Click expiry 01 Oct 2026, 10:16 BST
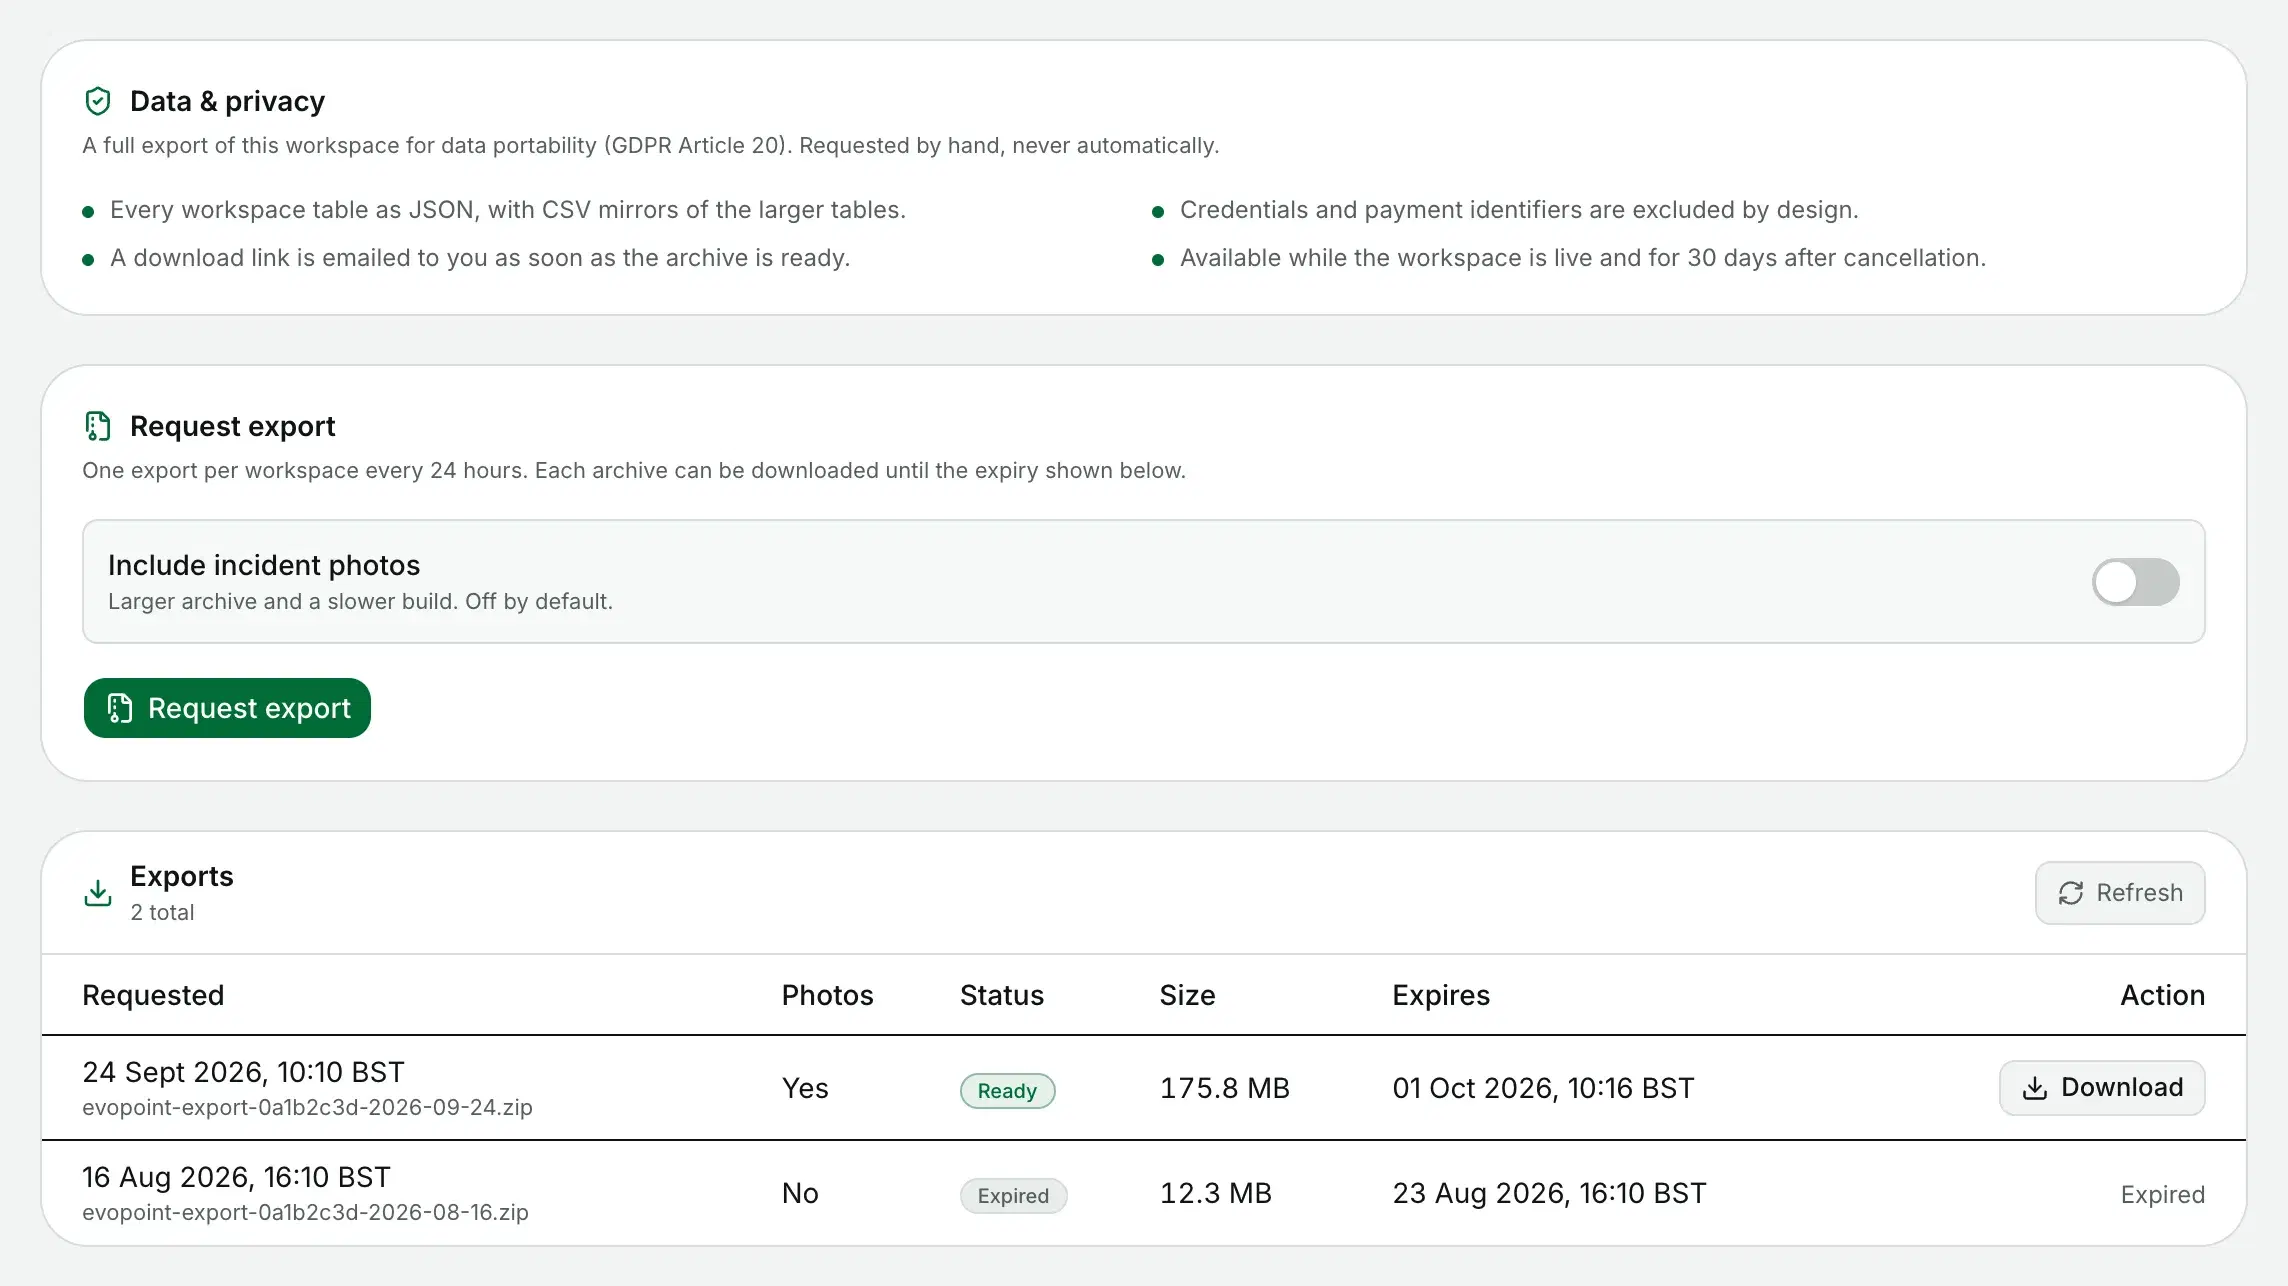 [1543, 1088]
